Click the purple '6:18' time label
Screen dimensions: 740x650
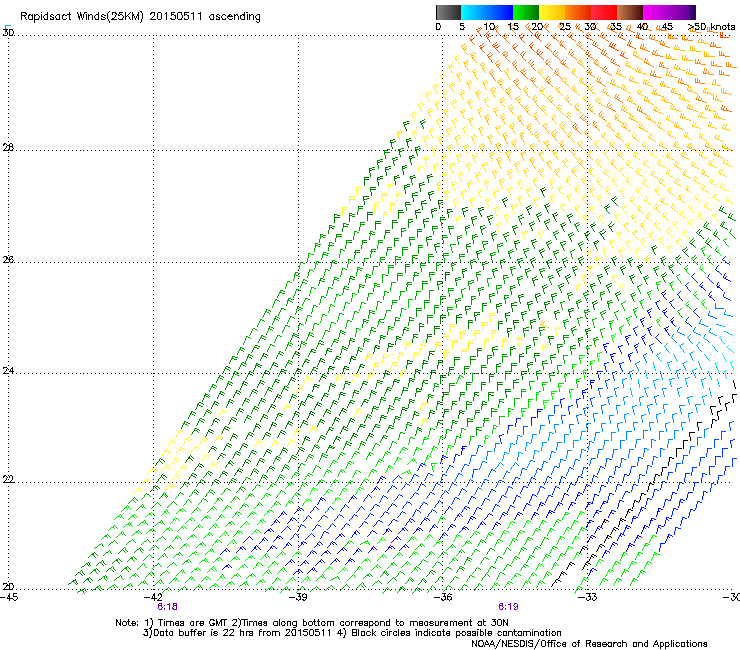[168, 607]
